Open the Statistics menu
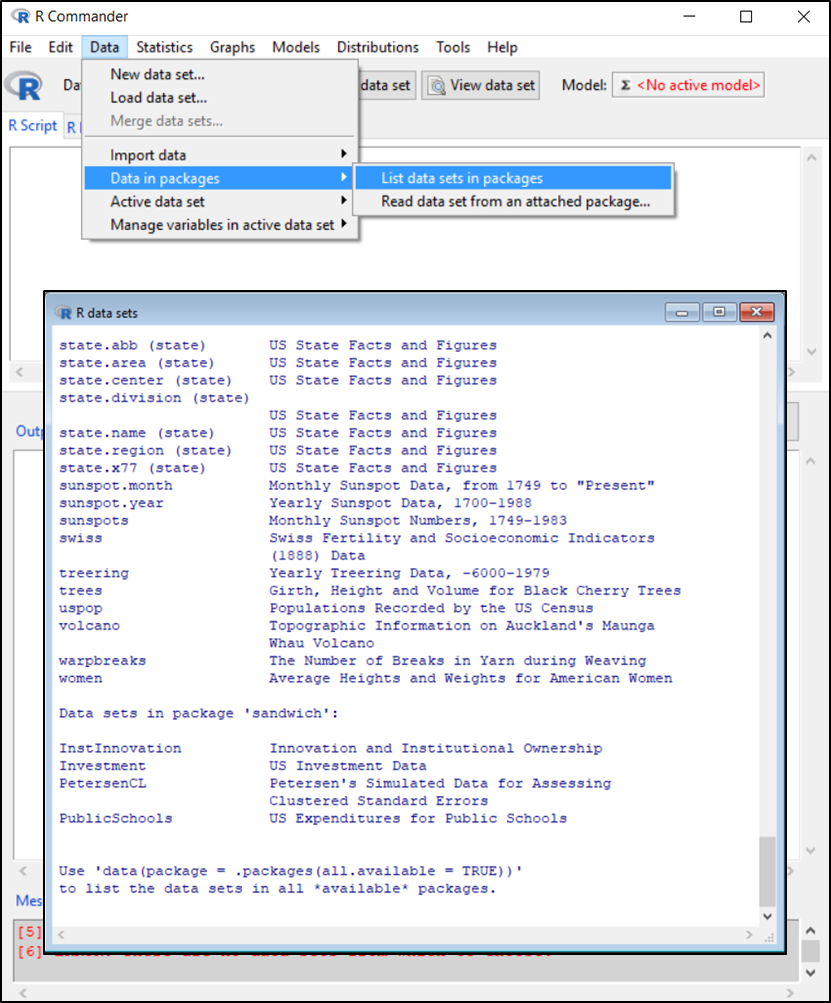Viewport: 831px width, 1003px height. coord(164,47)
